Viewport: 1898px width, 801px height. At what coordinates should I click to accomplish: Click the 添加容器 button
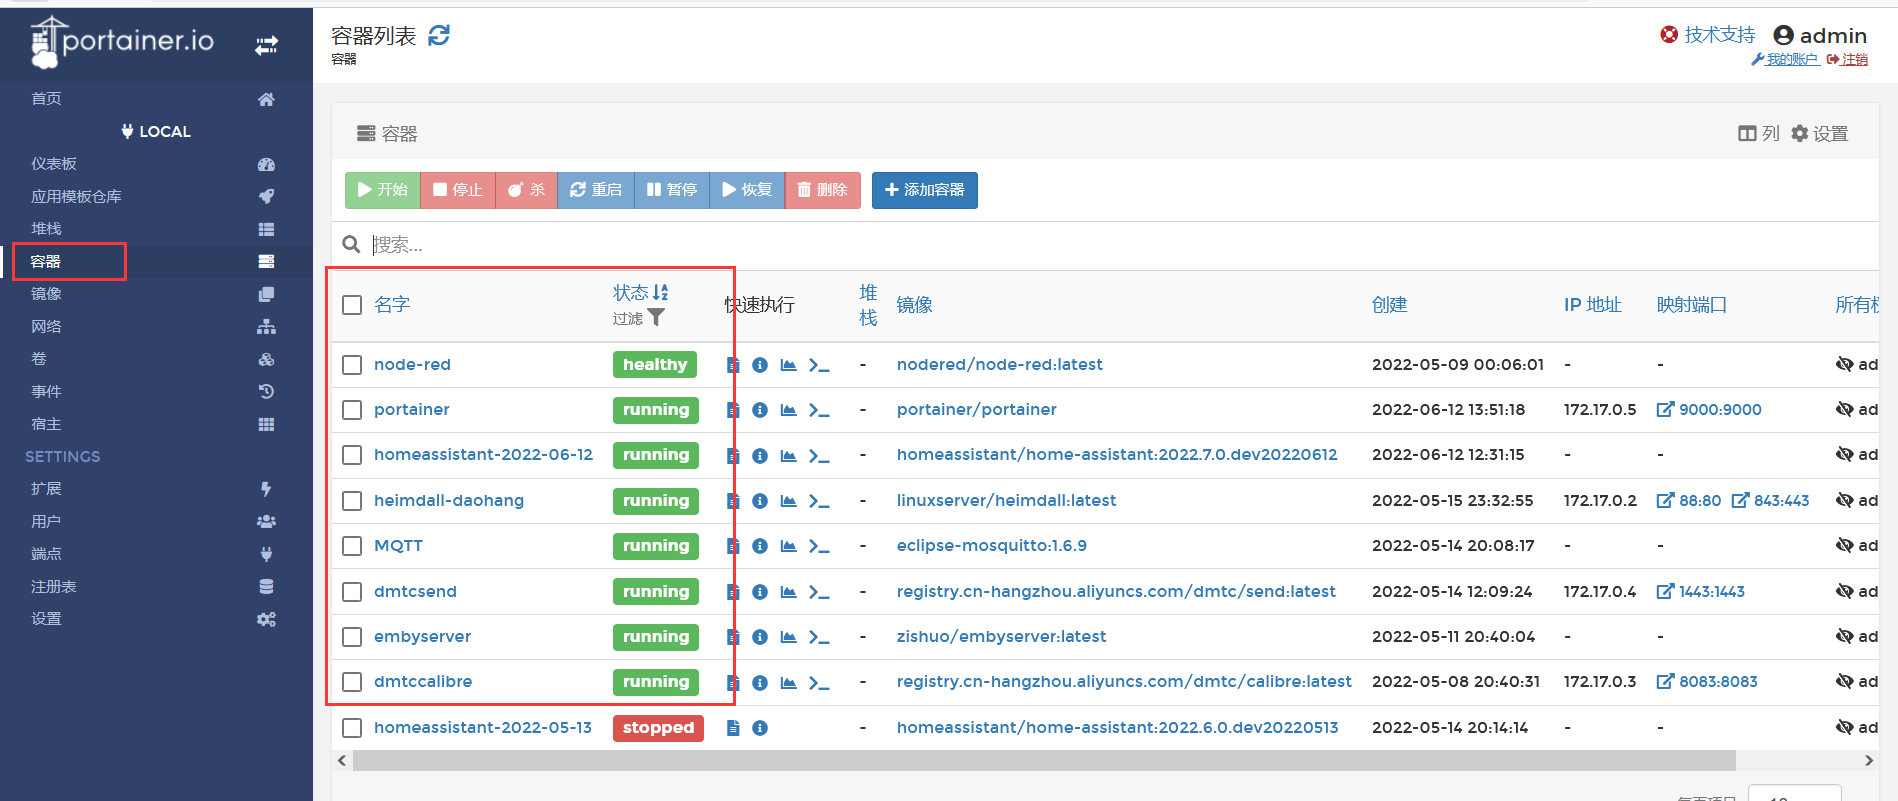tap(924, 190)
